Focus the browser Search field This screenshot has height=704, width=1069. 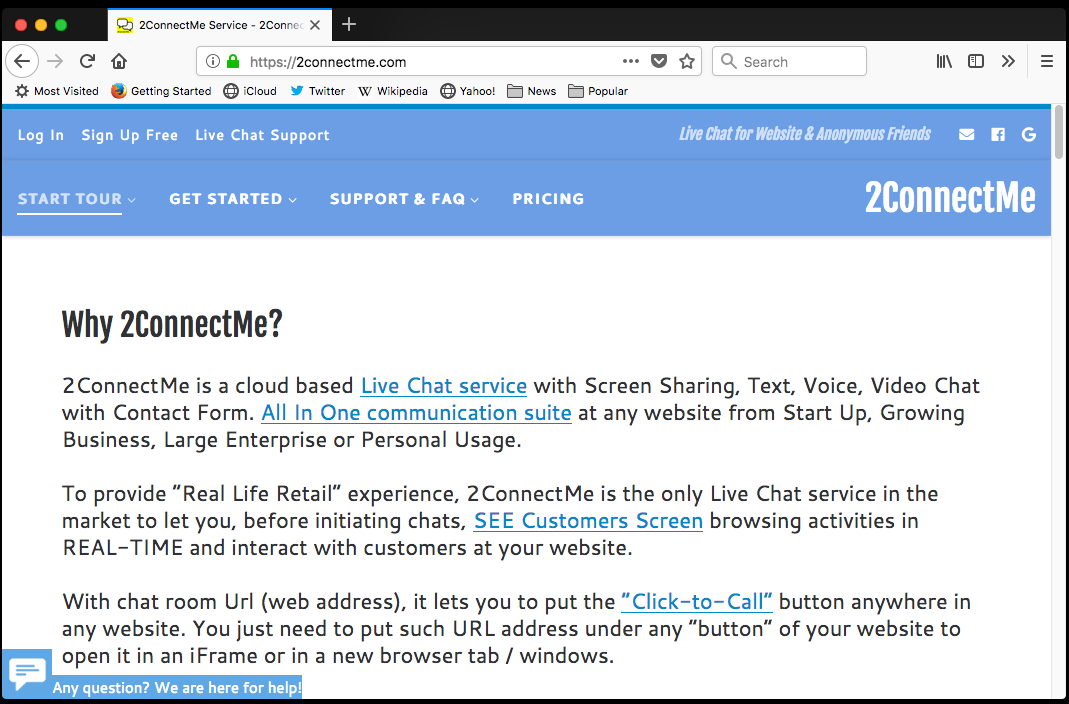[x=789, y=61]
